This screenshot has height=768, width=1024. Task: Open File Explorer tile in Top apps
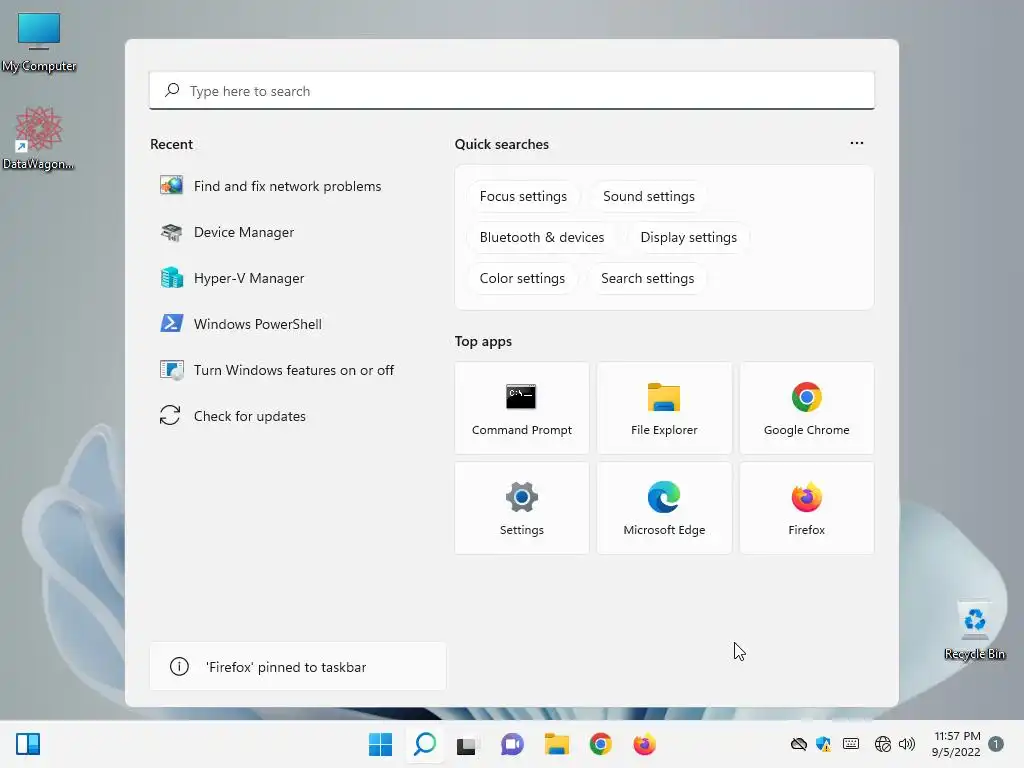pos(664,408)
